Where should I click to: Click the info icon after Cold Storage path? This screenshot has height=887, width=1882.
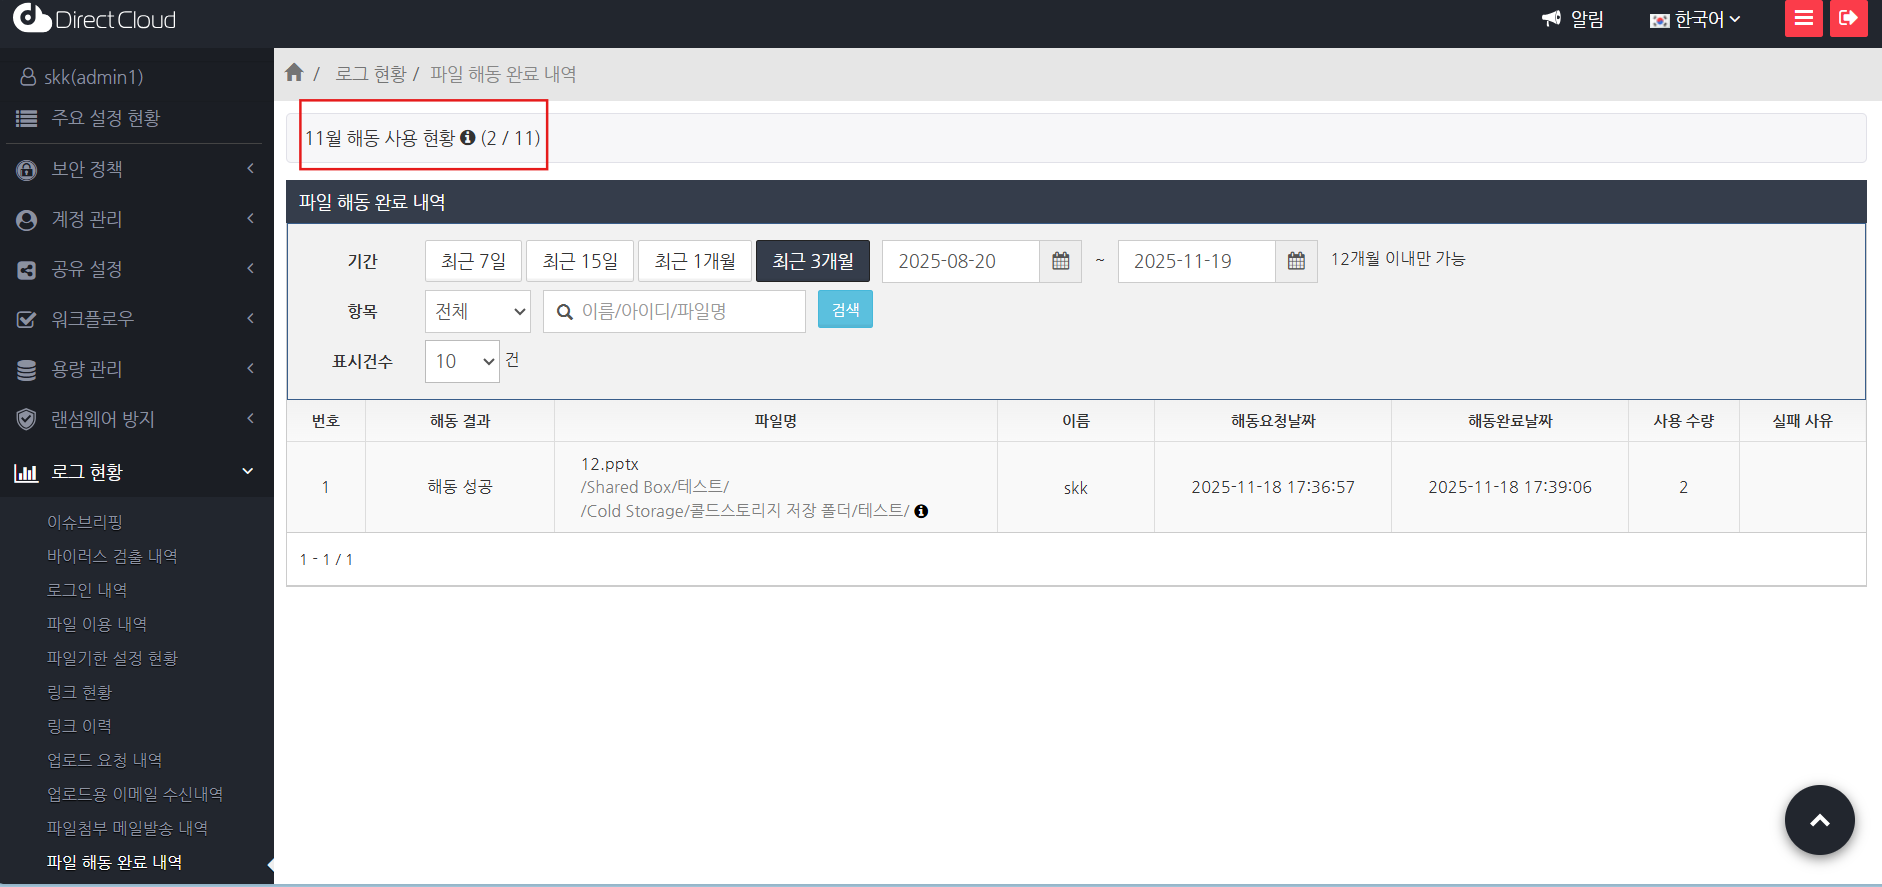tap(921, 511)
